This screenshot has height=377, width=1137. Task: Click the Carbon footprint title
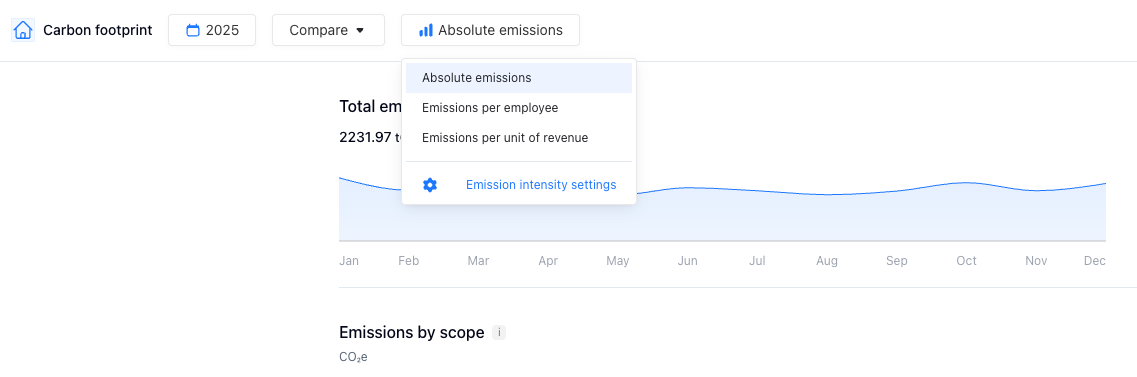98,30
